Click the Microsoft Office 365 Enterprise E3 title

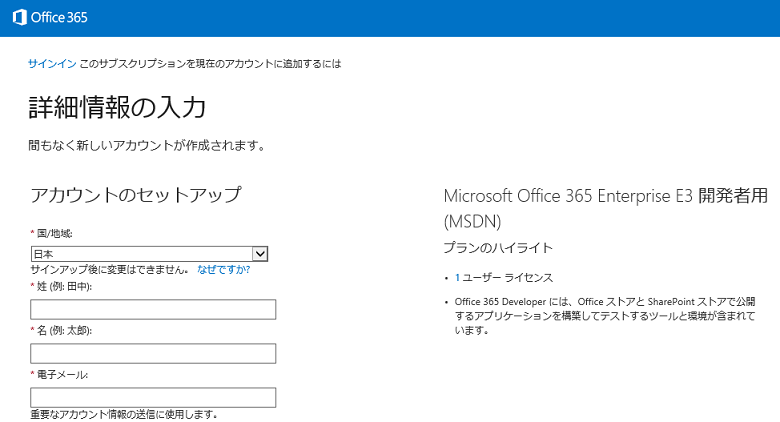tap(606, 208)
